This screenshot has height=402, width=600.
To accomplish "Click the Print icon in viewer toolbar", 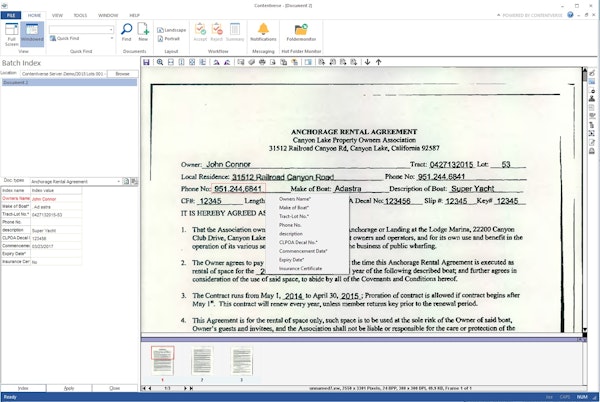I will pyautogui.click(x=262, y=62).
